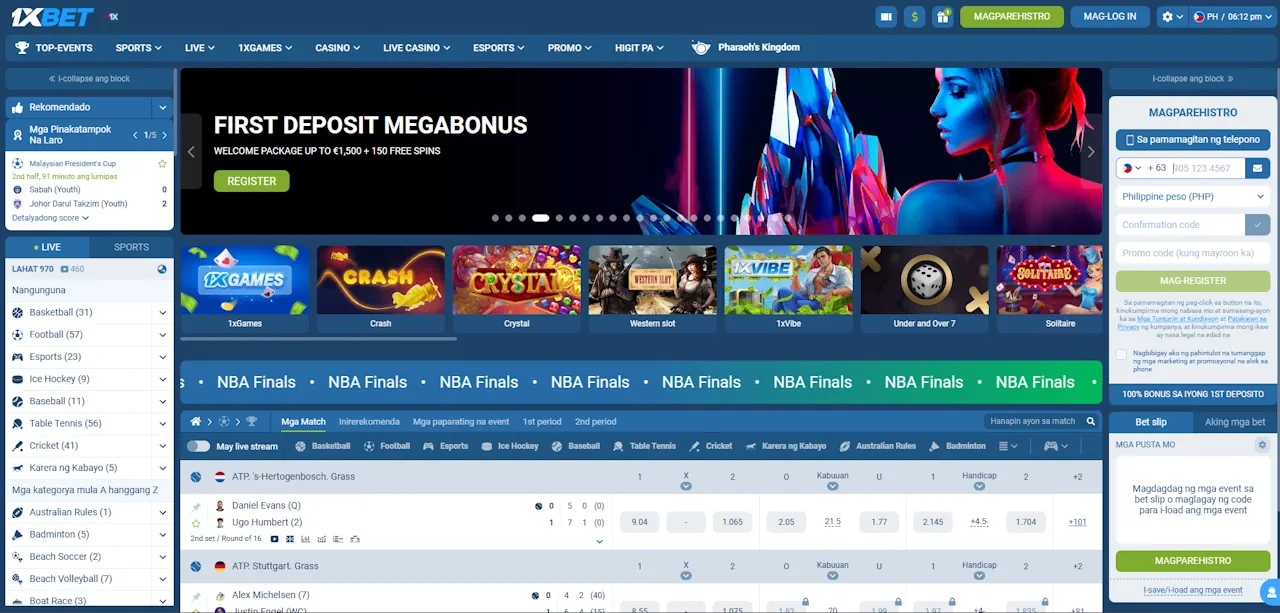Open the Crash game thumbnail

tap(381, 289)
